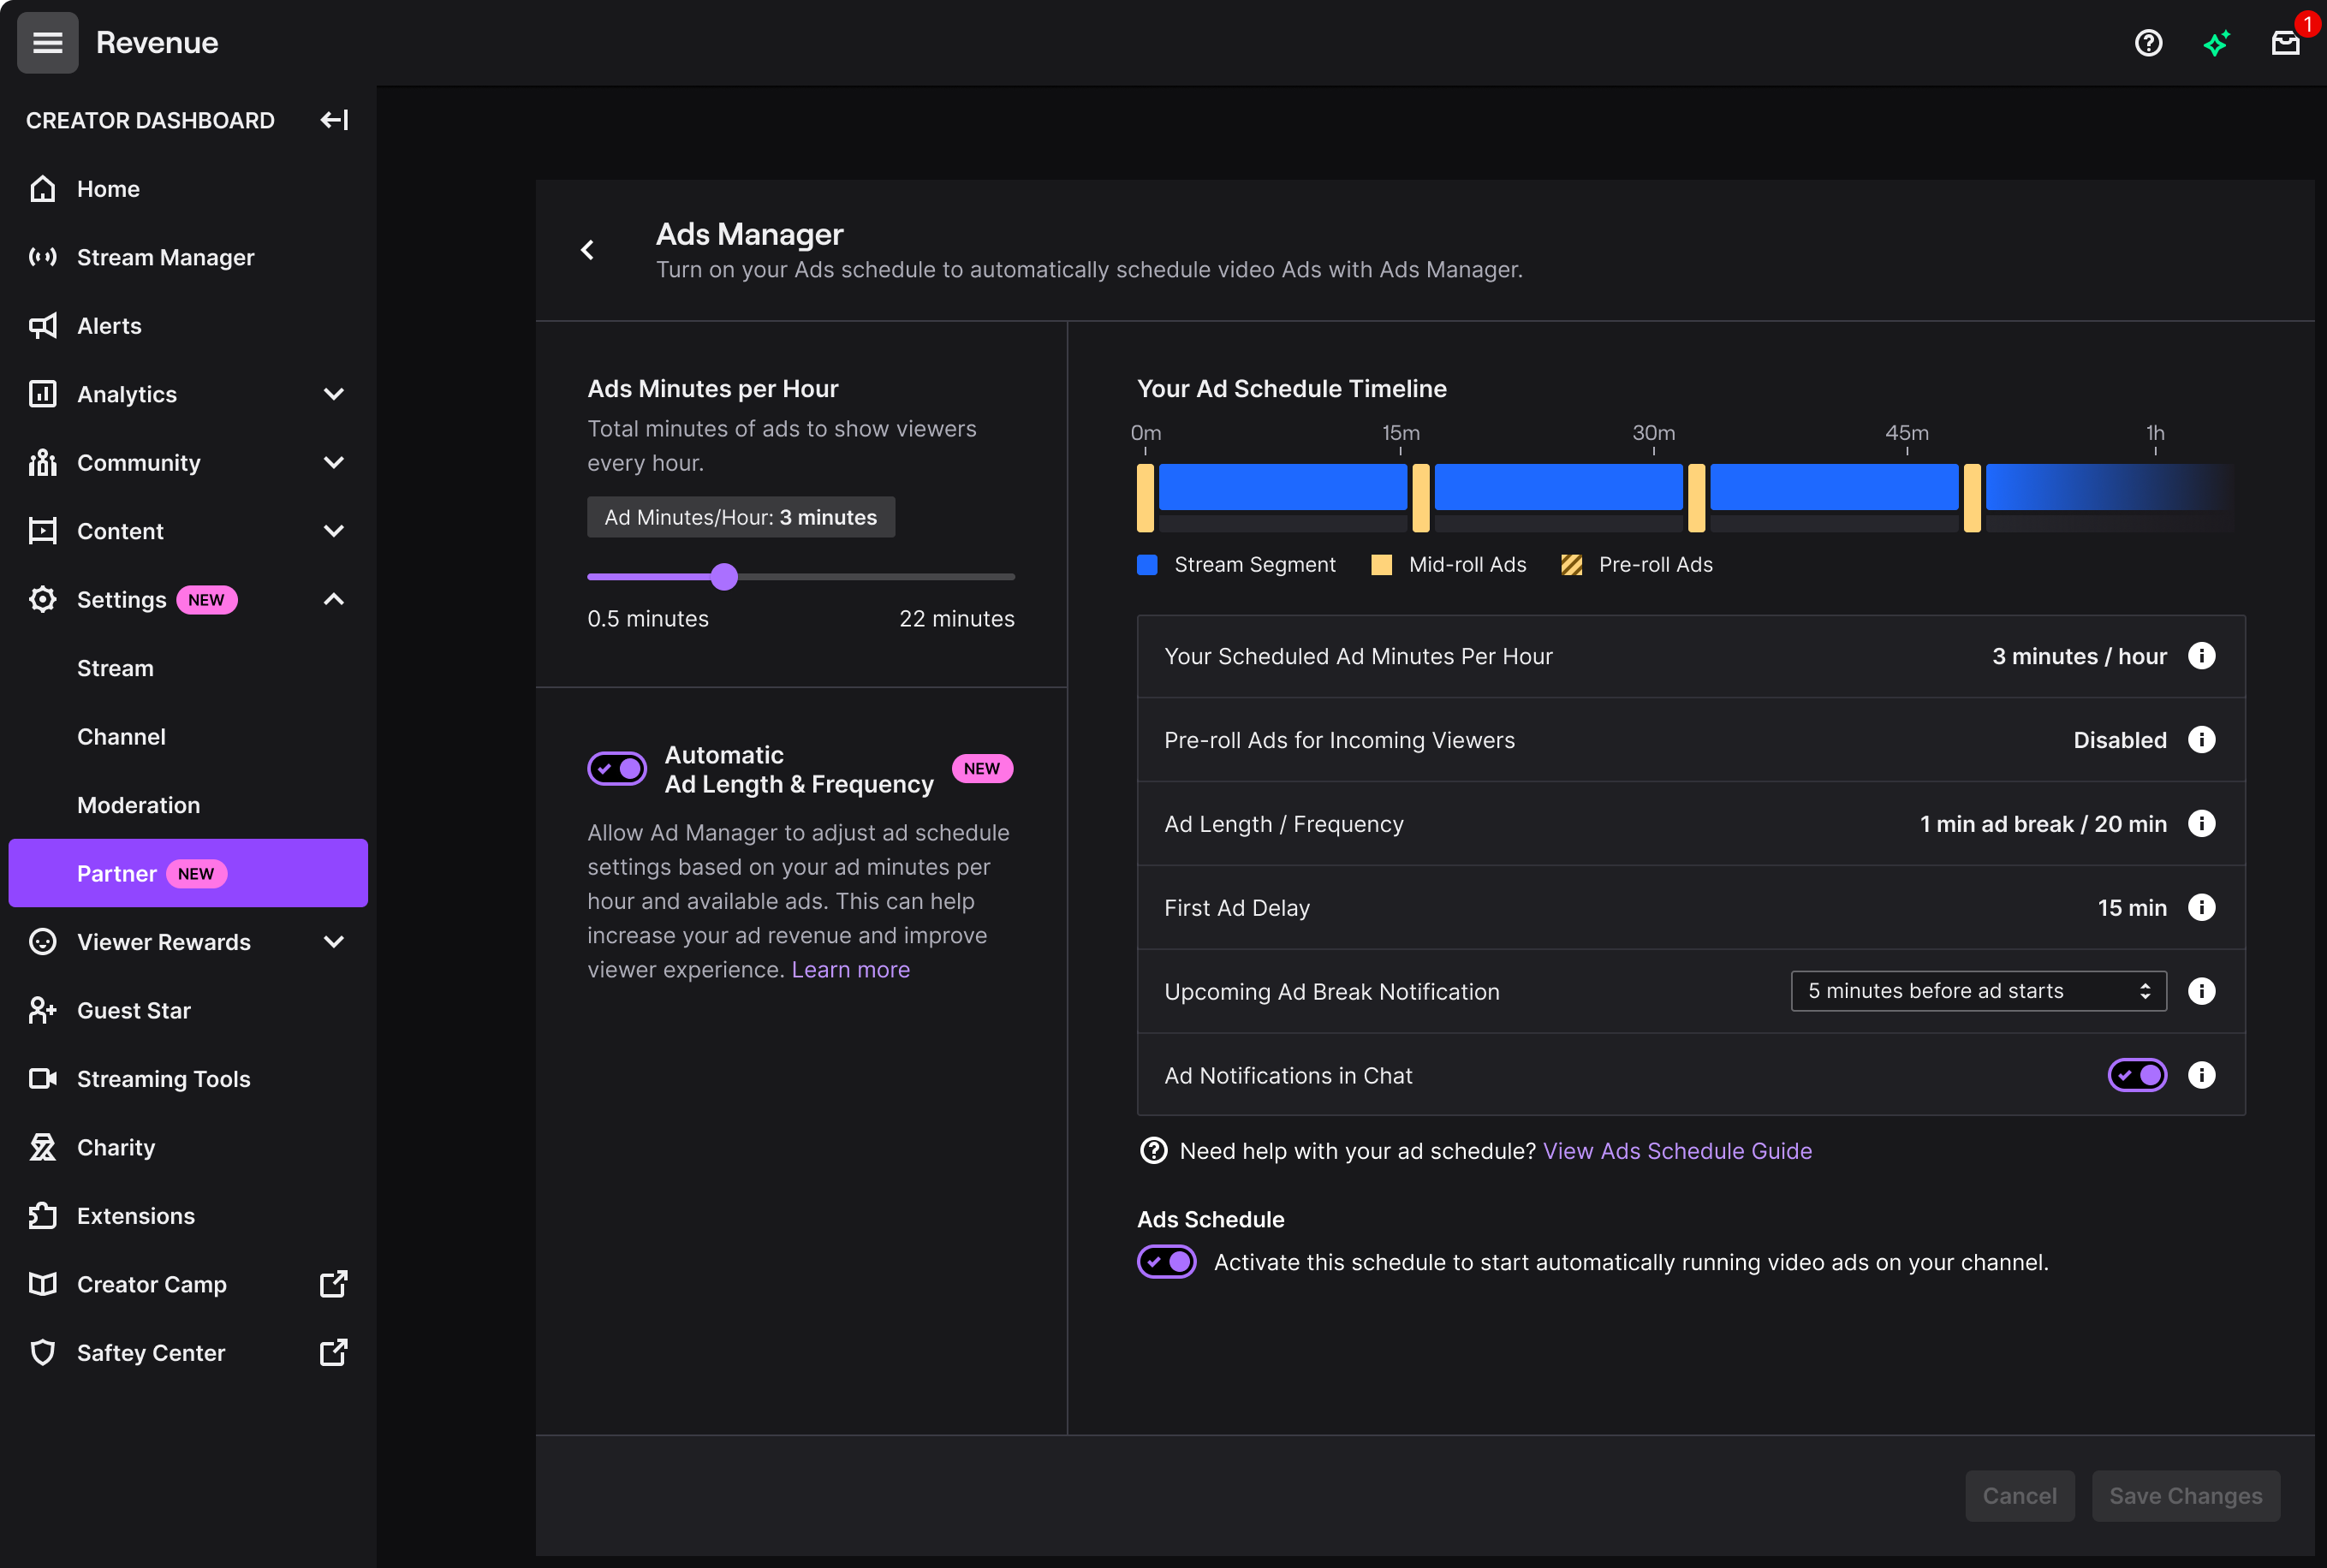Image resolution: width=2327 pixels, height=1568 pixels.
Task: Click the Creator Camp book icon
Action: click(x=42, y=1285)
